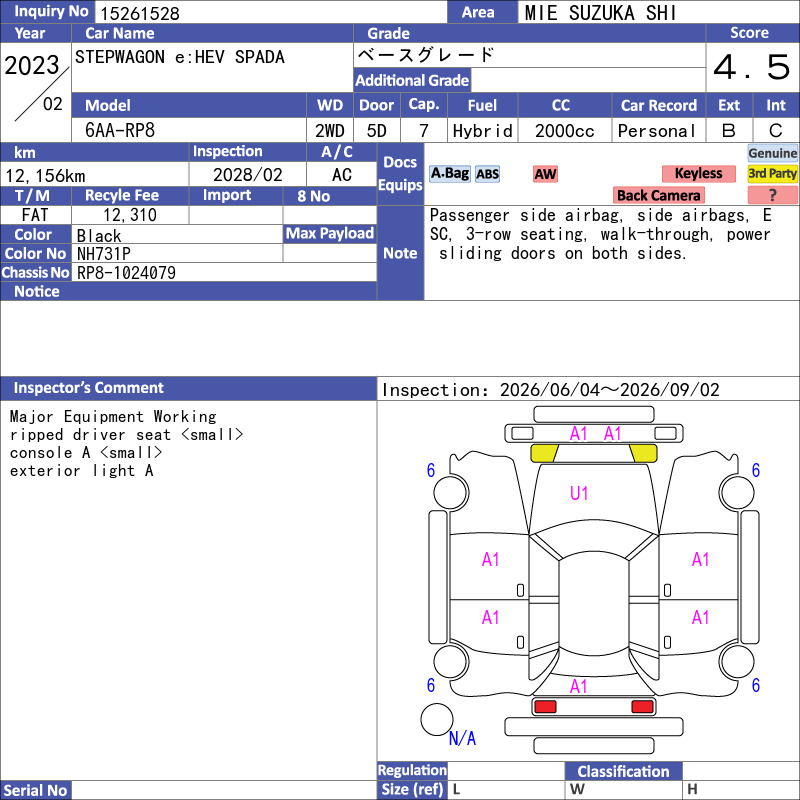This screenshot has height=800, width=800.
Task: Click the A-Bag equipment badge
Action: (449, 174)
